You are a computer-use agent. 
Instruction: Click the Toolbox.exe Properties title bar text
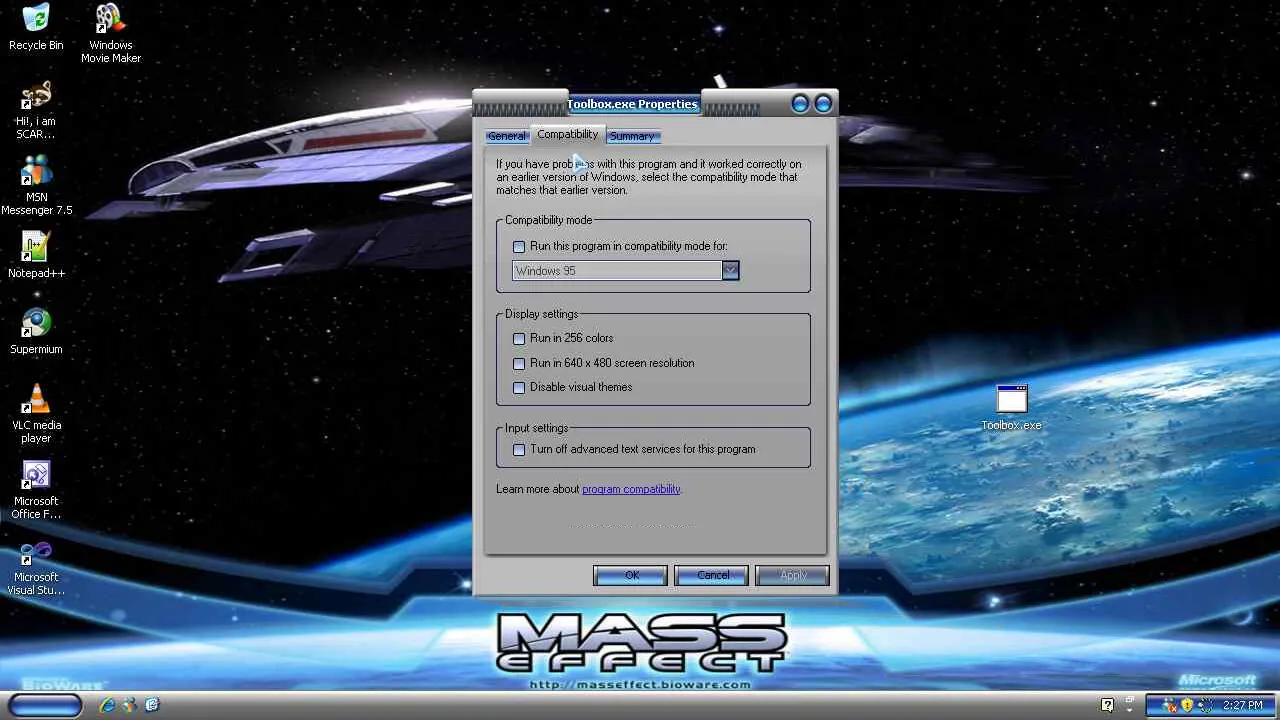coord(632,104)
